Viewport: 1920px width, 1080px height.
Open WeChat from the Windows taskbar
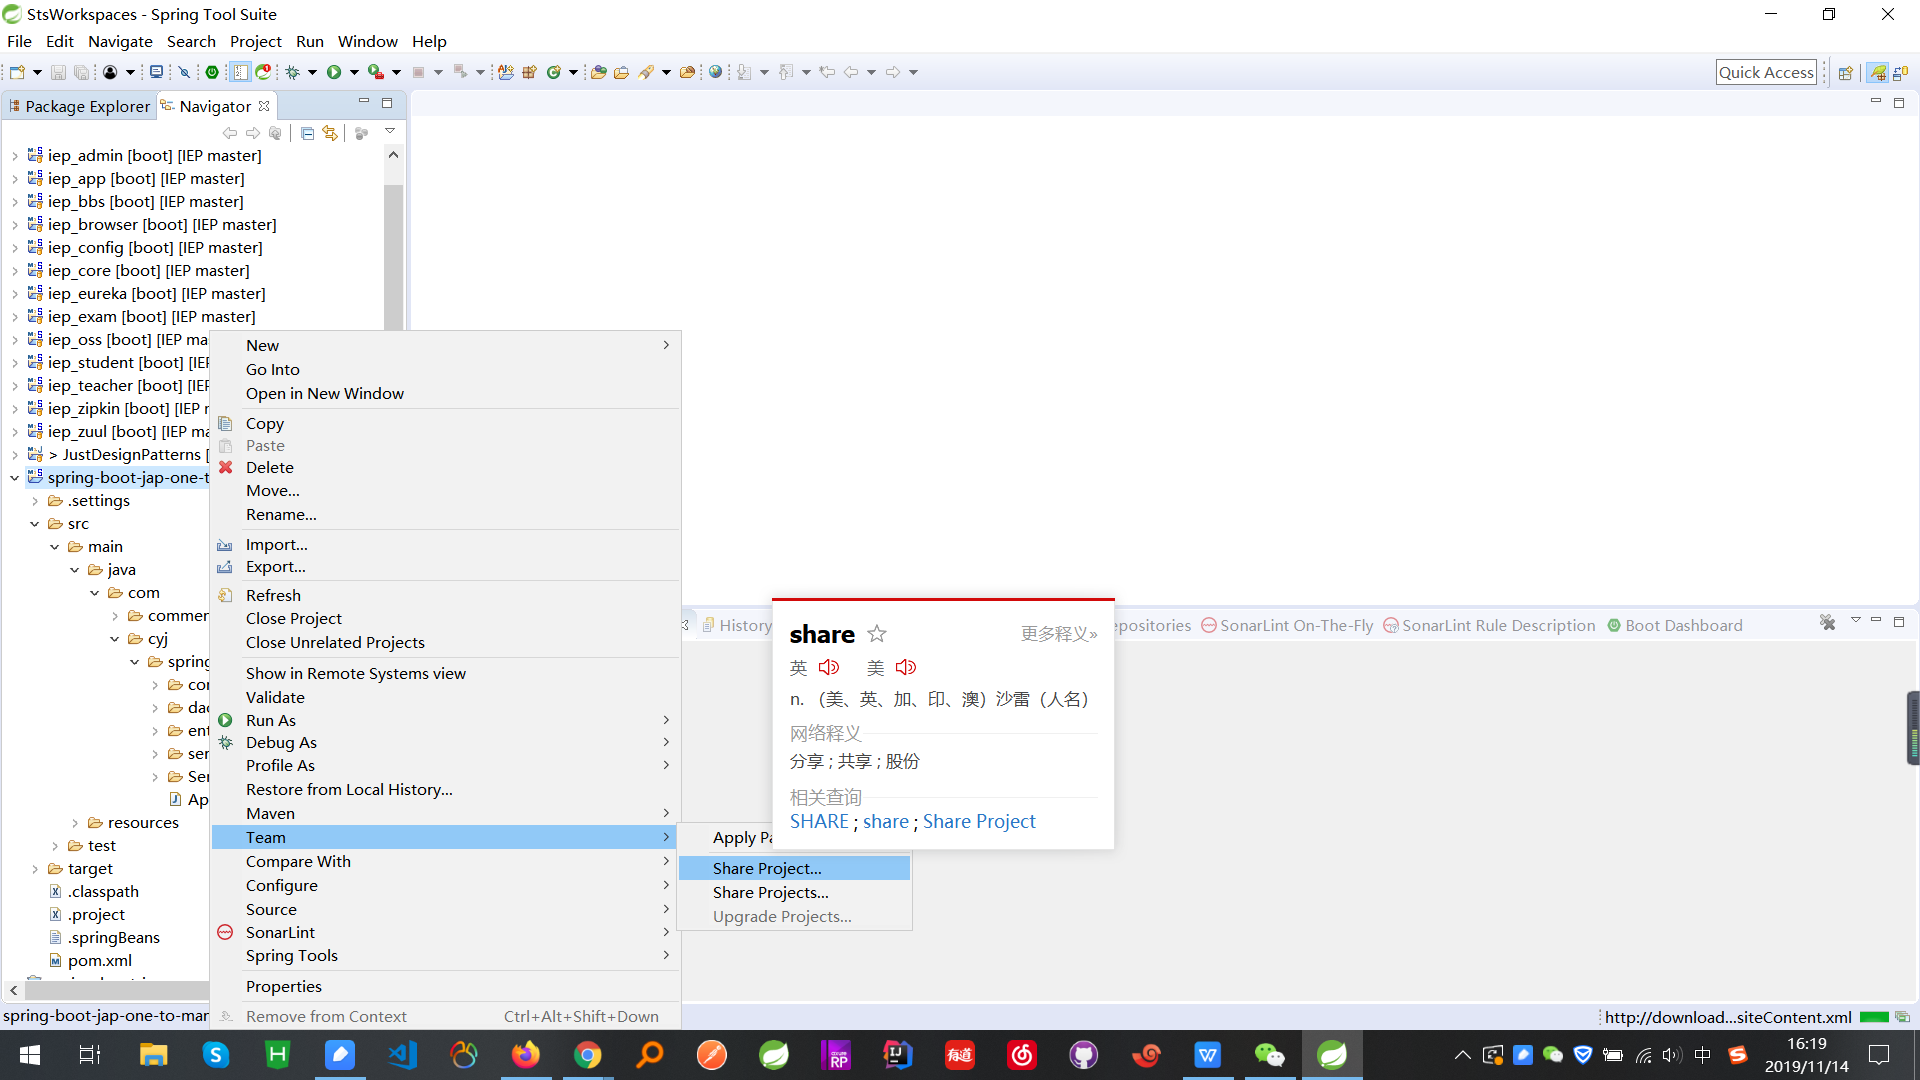1270,1054
